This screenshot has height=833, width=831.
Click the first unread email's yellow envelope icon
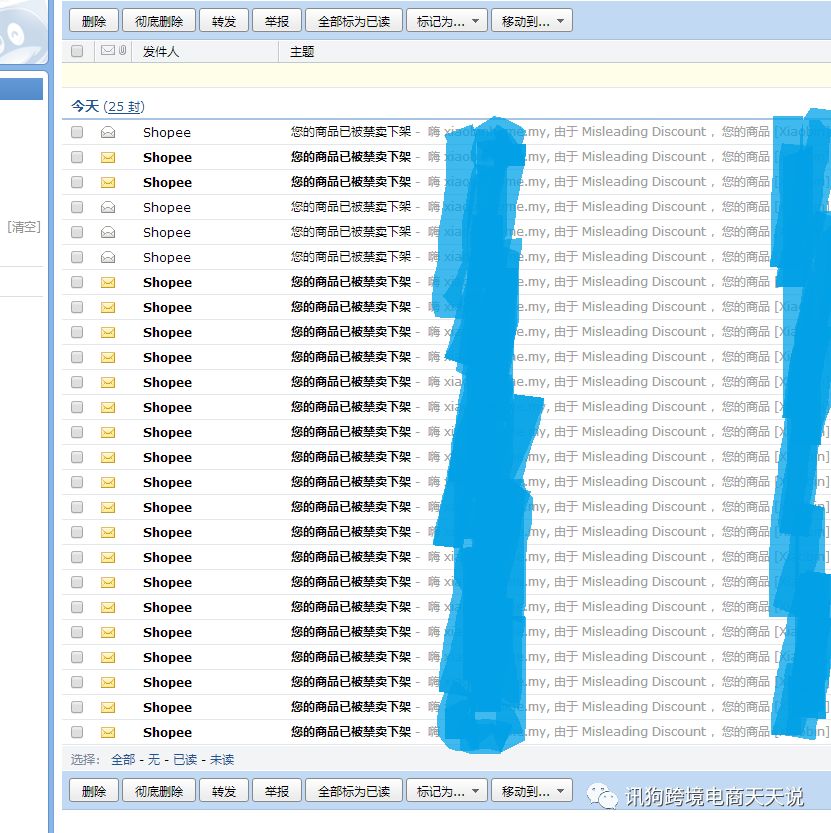tap(108, 157)
